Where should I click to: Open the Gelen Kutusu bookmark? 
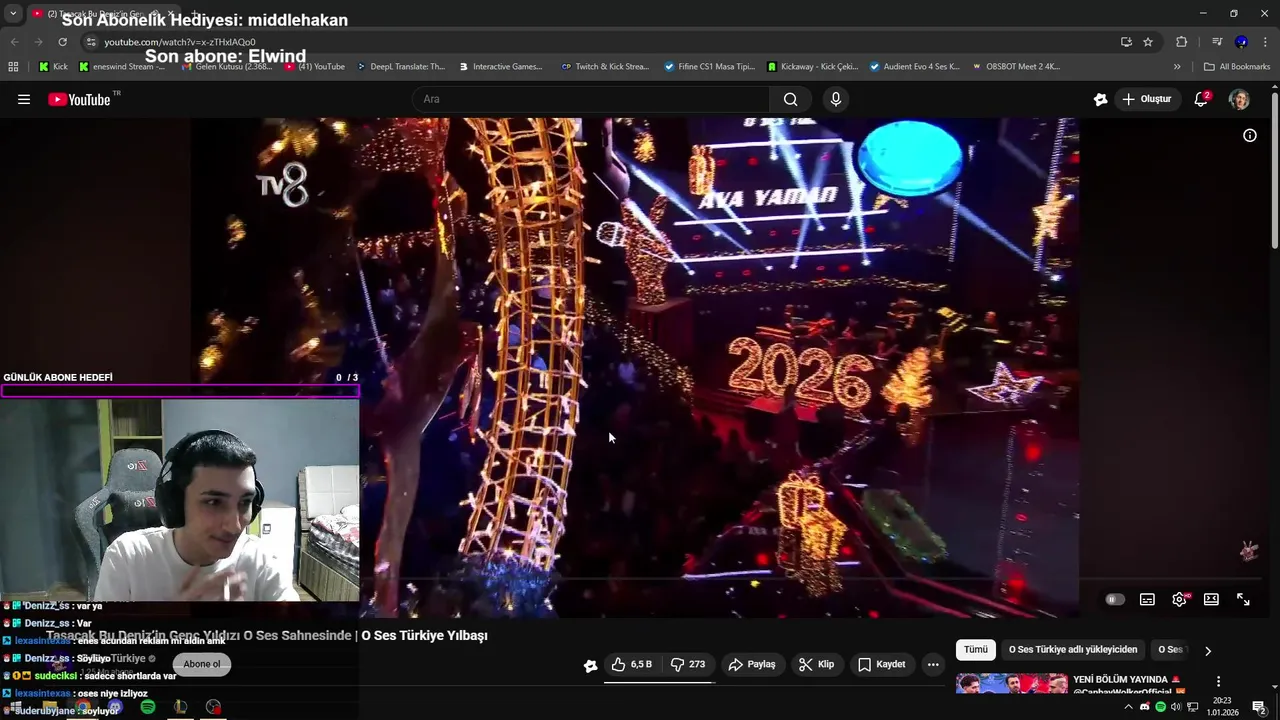pos(226,67)
